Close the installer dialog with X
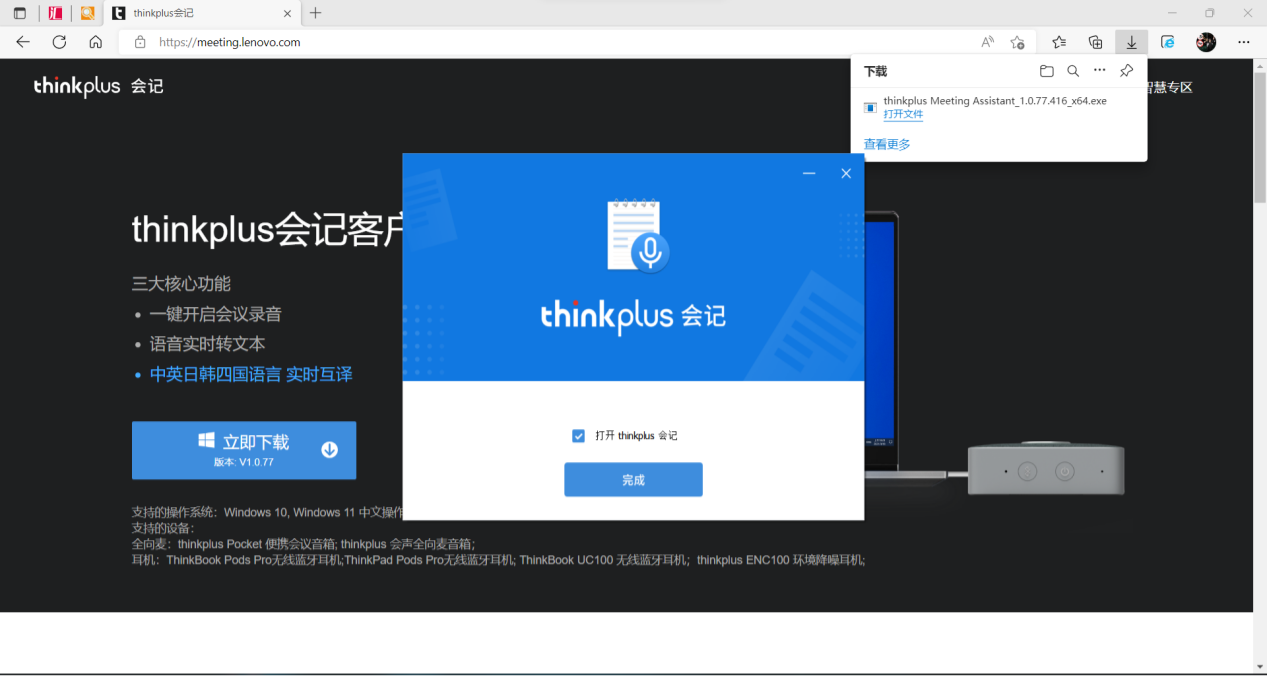Viewport: 1271px width, 678px height. pyautogui.click(x=846, y=174)
